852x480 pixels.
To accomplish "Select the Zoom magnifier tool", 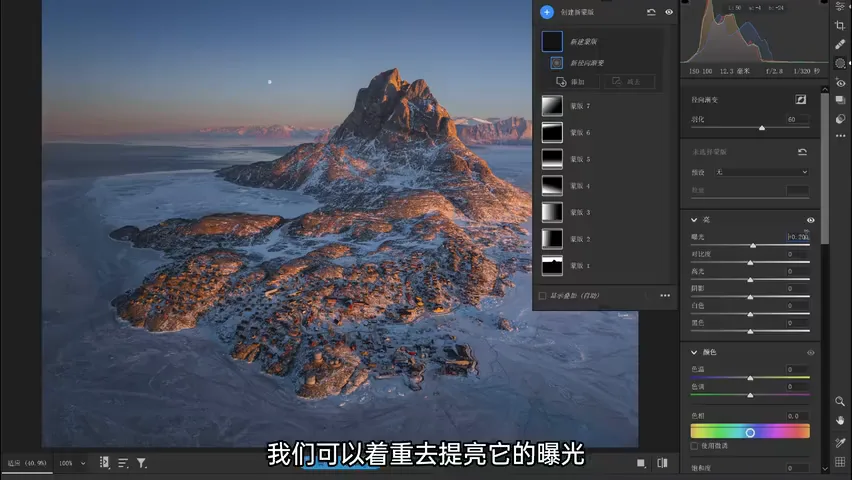I will (840, 401).
